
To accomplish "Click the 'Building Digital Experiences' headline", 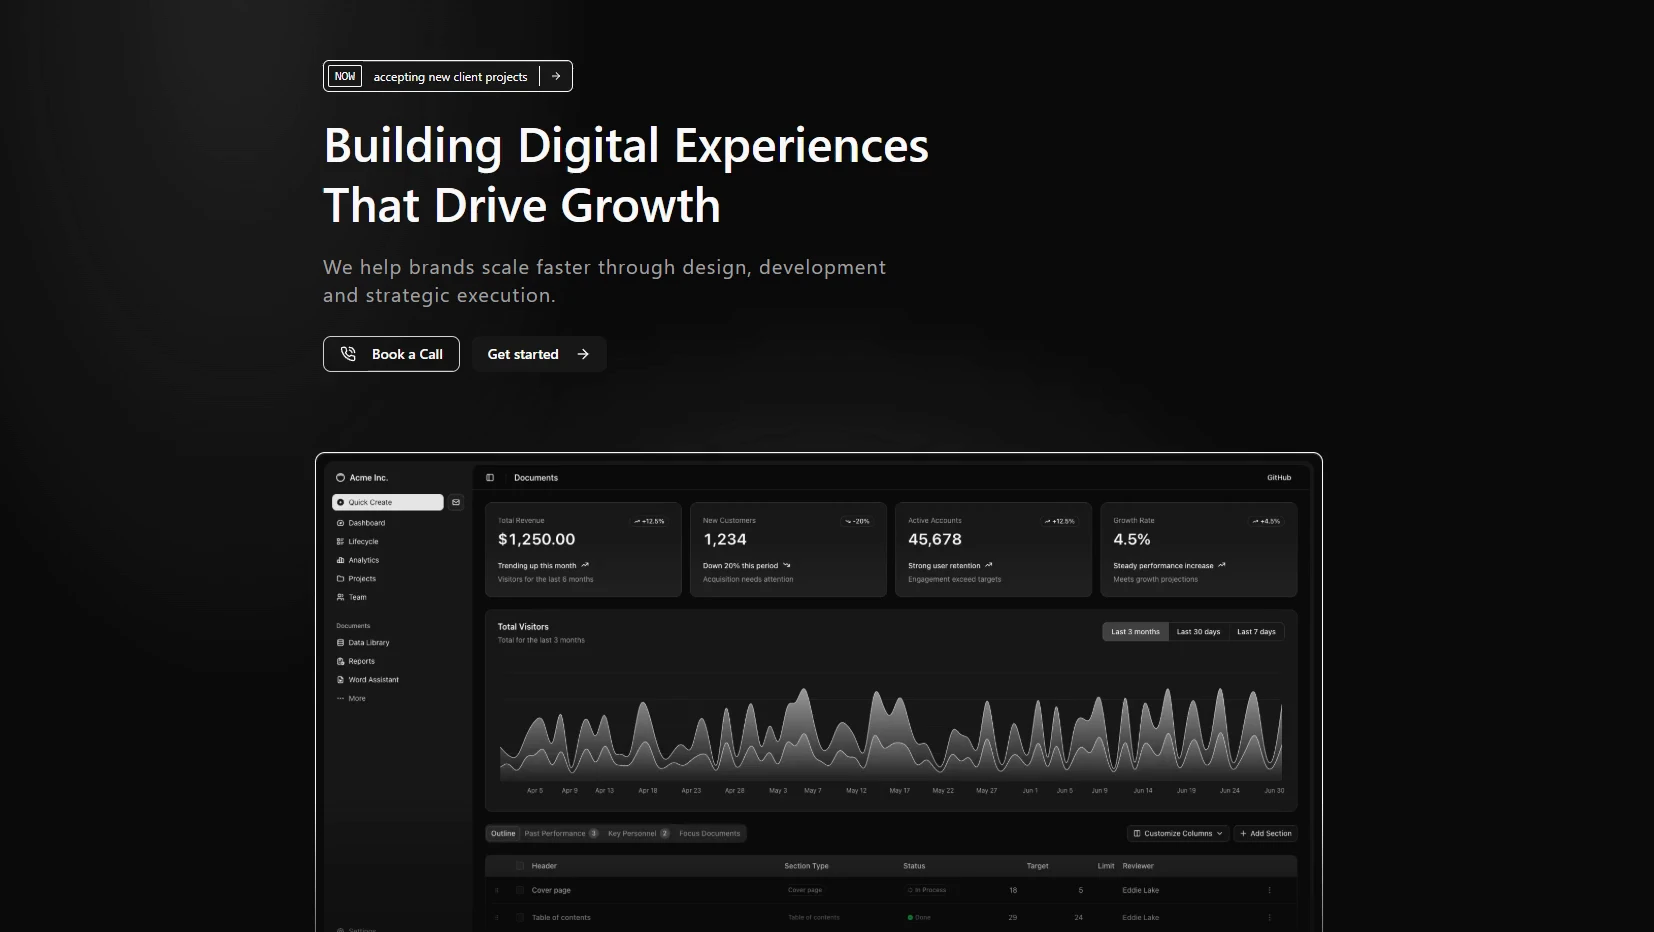I will coord(626,145).
